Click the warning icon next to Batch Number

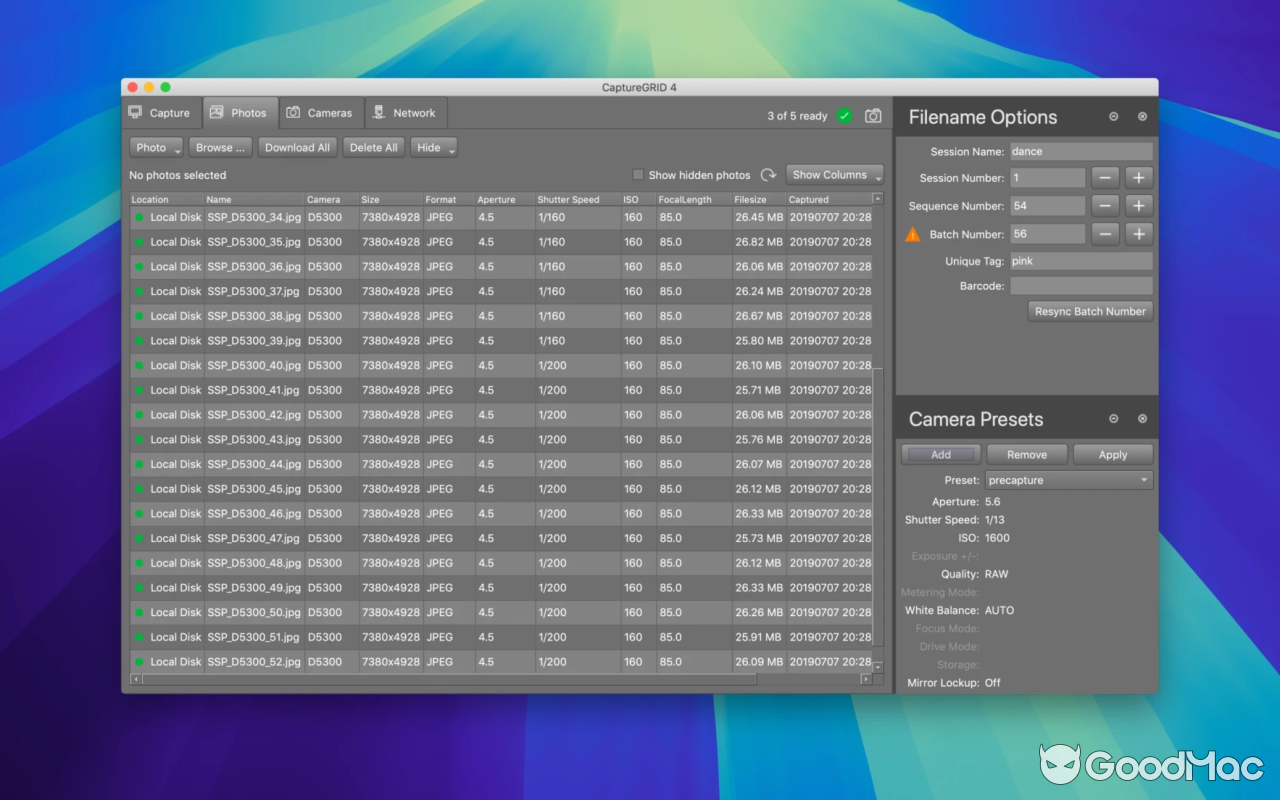[x=913, y=234]
